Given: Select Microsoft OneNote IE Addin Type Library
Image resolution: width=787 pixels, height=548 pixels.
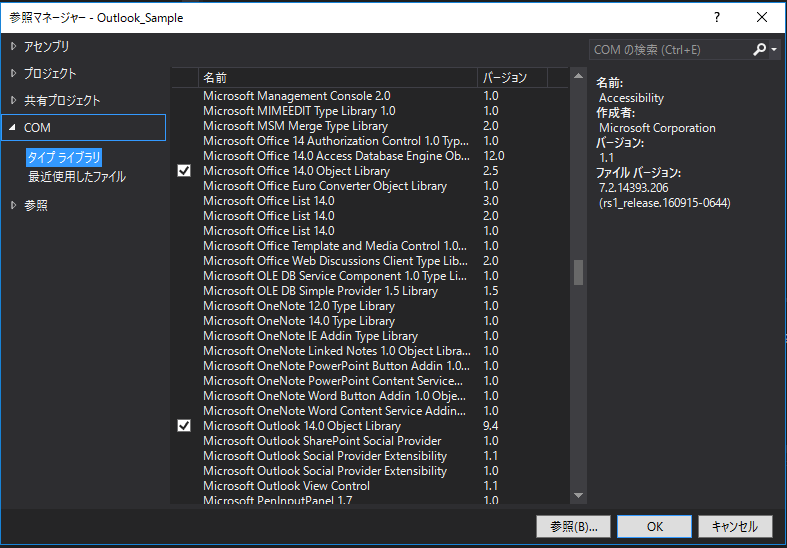Looking at the screenshot, I should point(370,336).
